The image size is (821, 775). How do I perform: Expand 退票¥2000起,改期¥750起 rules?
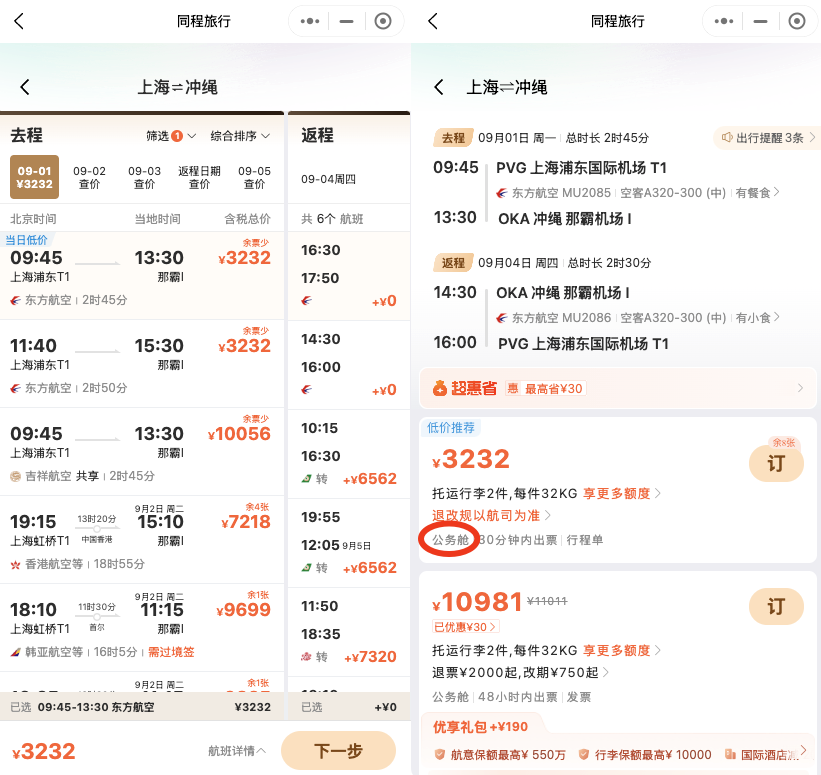[x=520, y=672]
